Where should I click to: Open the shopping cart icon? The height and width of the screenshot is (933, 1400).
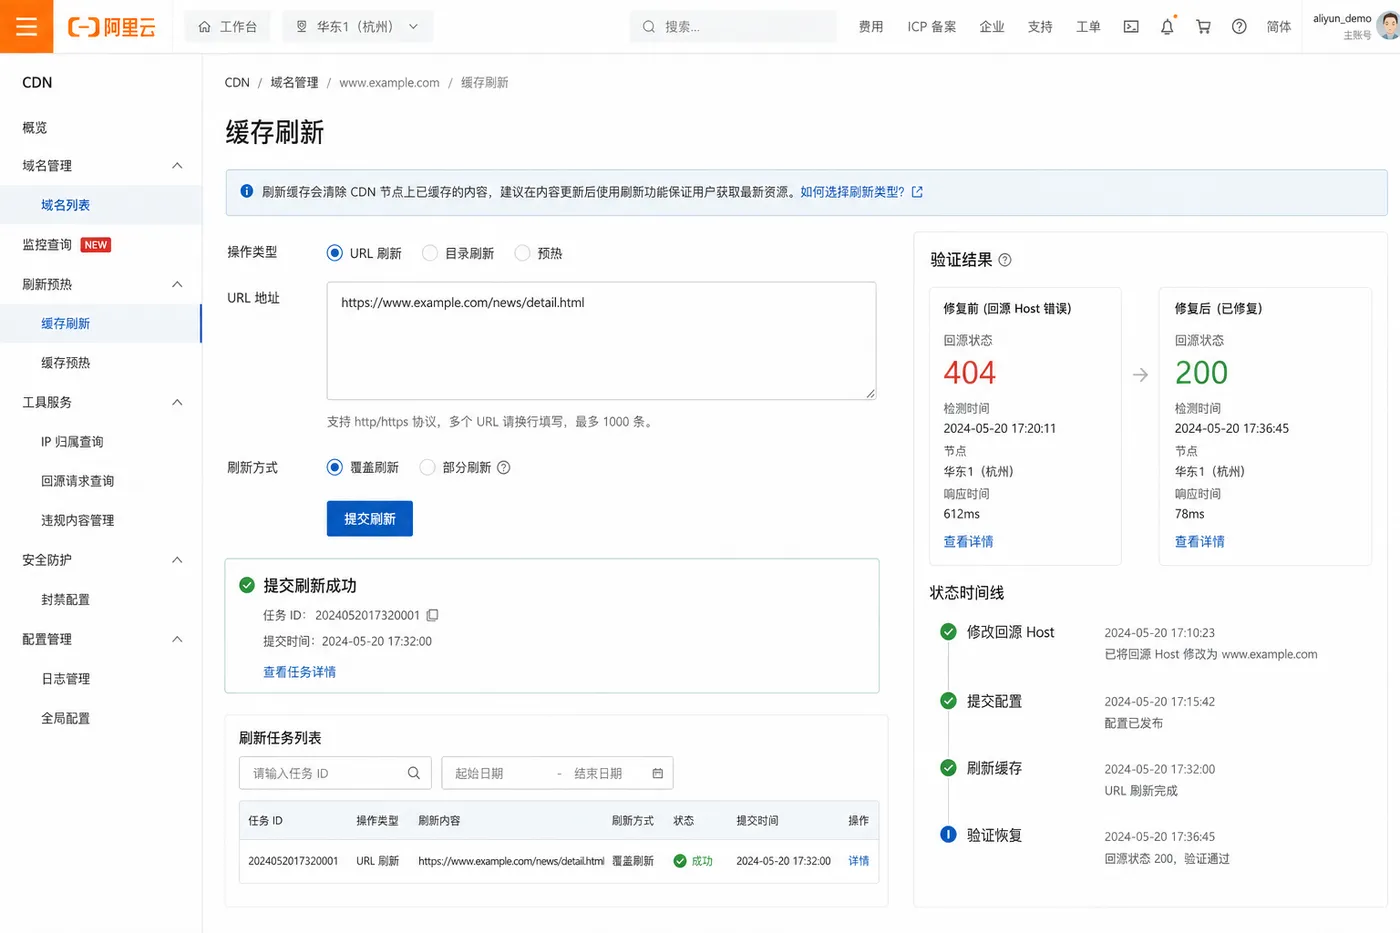tap(1203, 27)
